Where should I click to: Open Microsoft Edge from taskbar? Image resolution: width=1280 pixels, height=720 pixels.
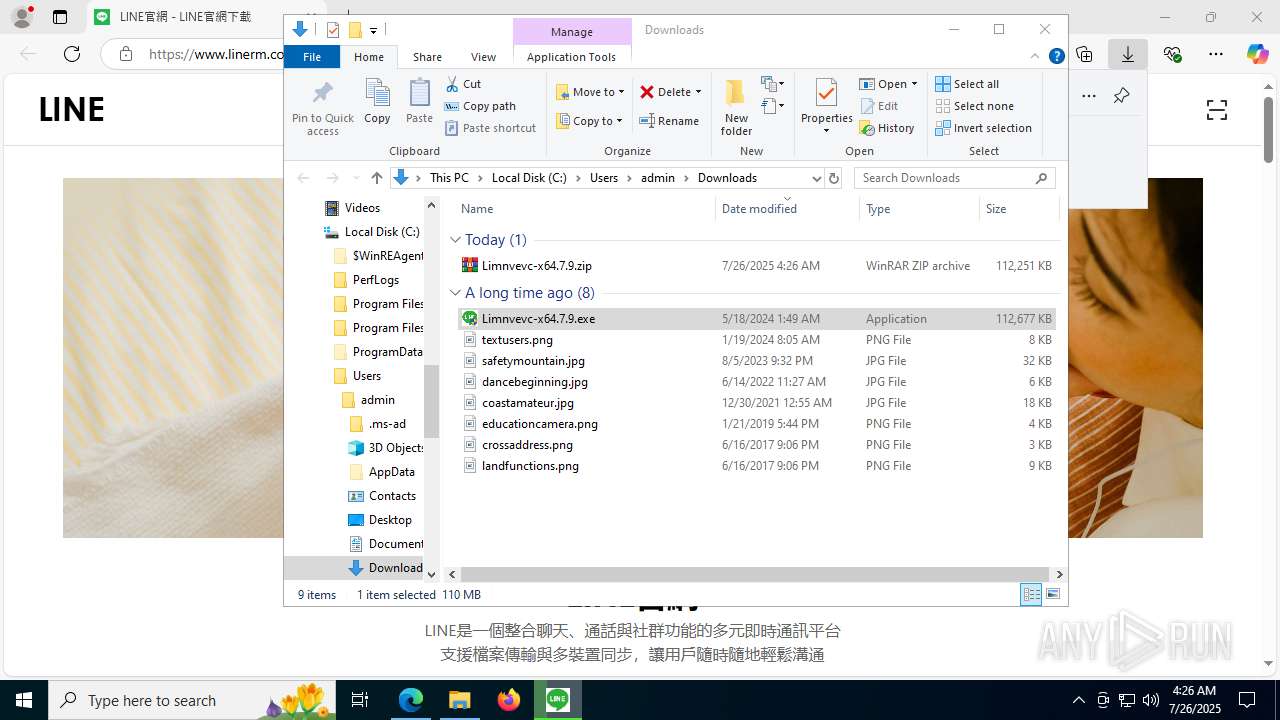click(x=411, y=700)
